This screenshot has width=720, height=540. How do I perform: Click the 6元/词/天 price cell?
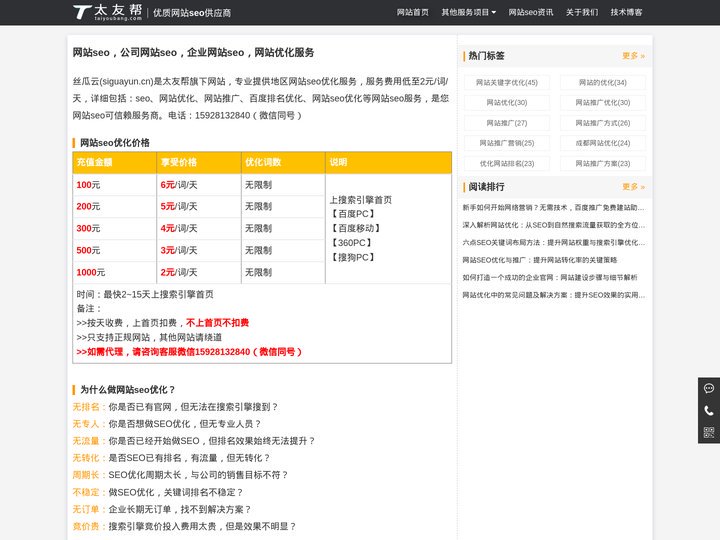(x=199, y=185)
